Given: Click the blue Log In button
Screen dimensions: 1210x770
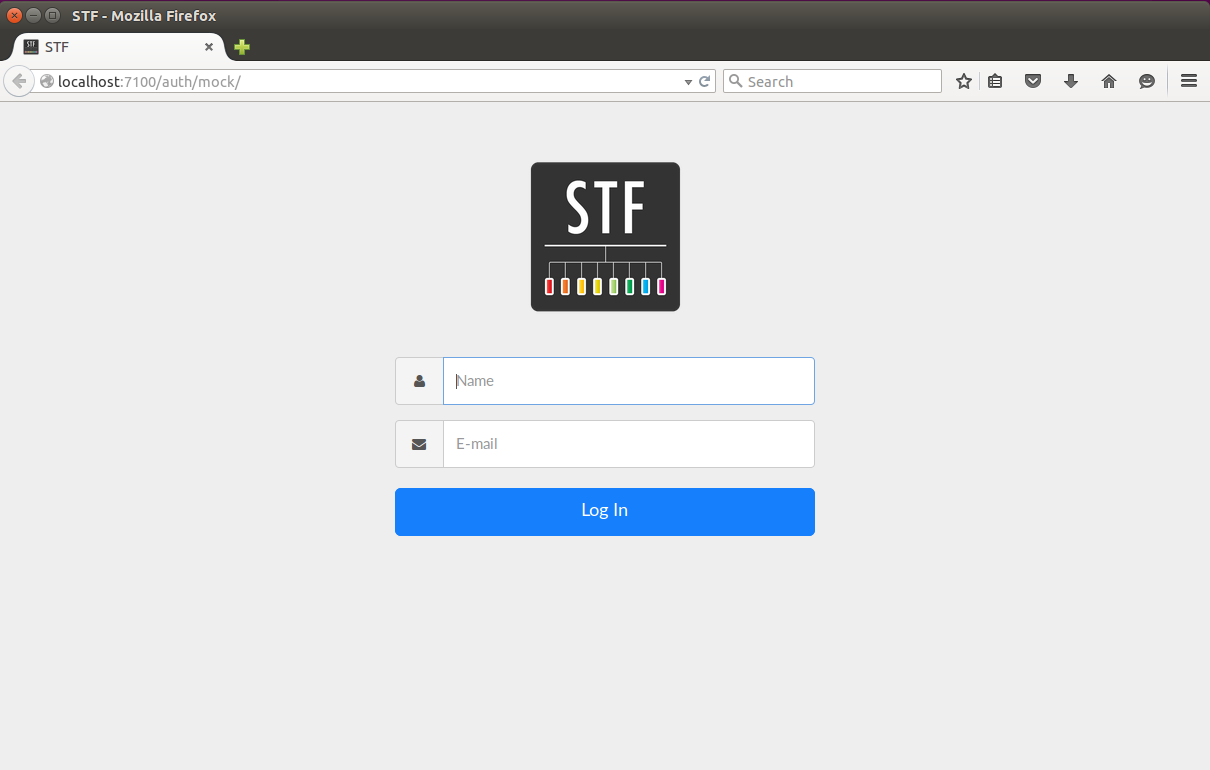Looking at the screenshot, I should [605, 512].
